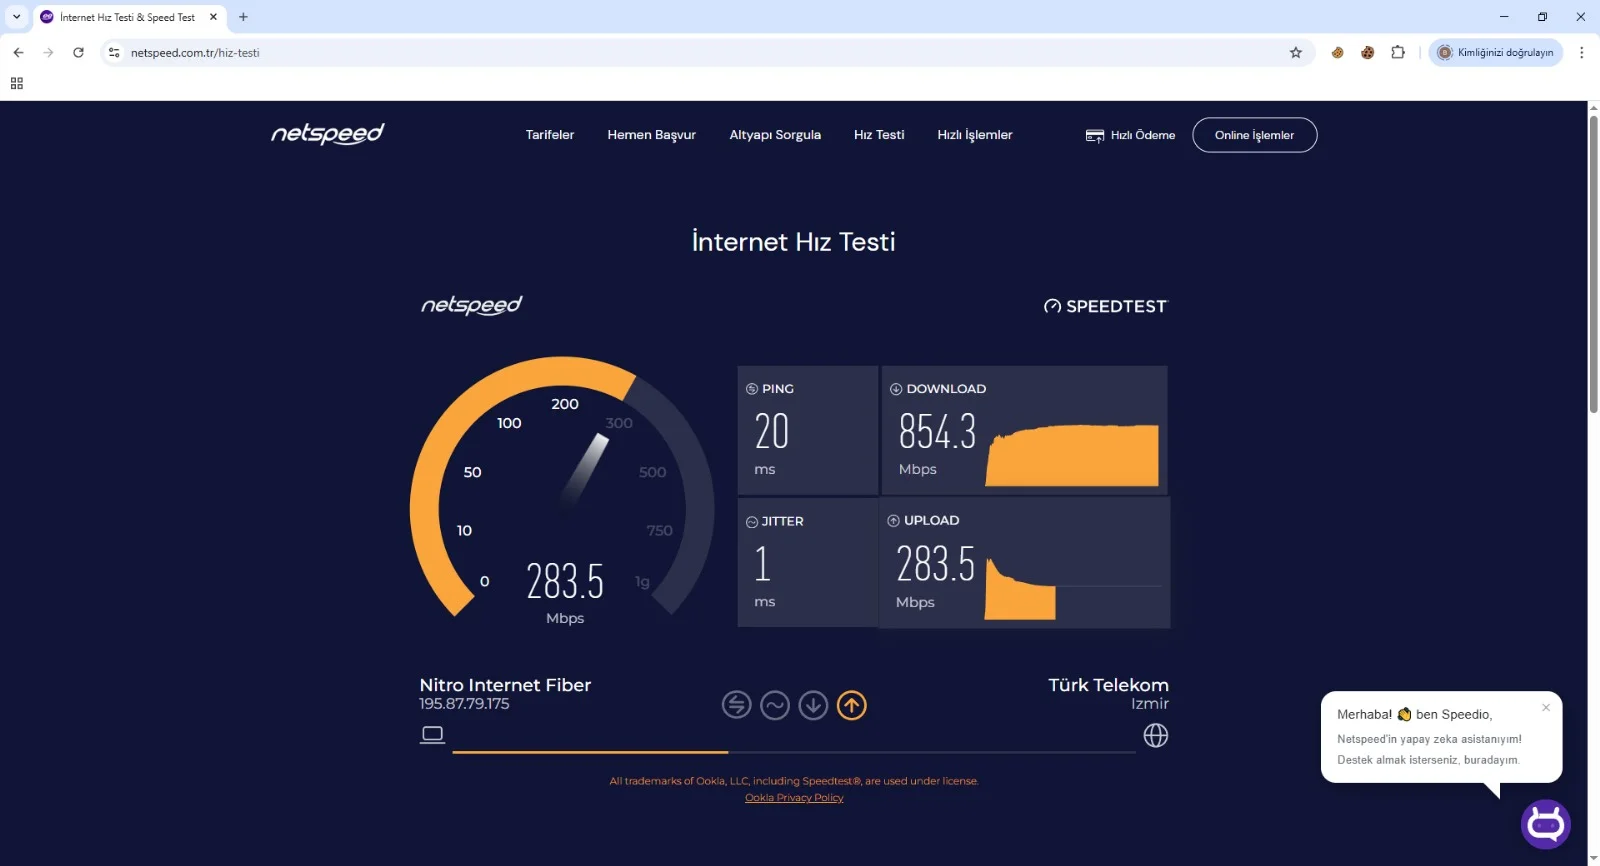Click the download speed graph
The image size is (1600, 866).
tap(1072, 455)
